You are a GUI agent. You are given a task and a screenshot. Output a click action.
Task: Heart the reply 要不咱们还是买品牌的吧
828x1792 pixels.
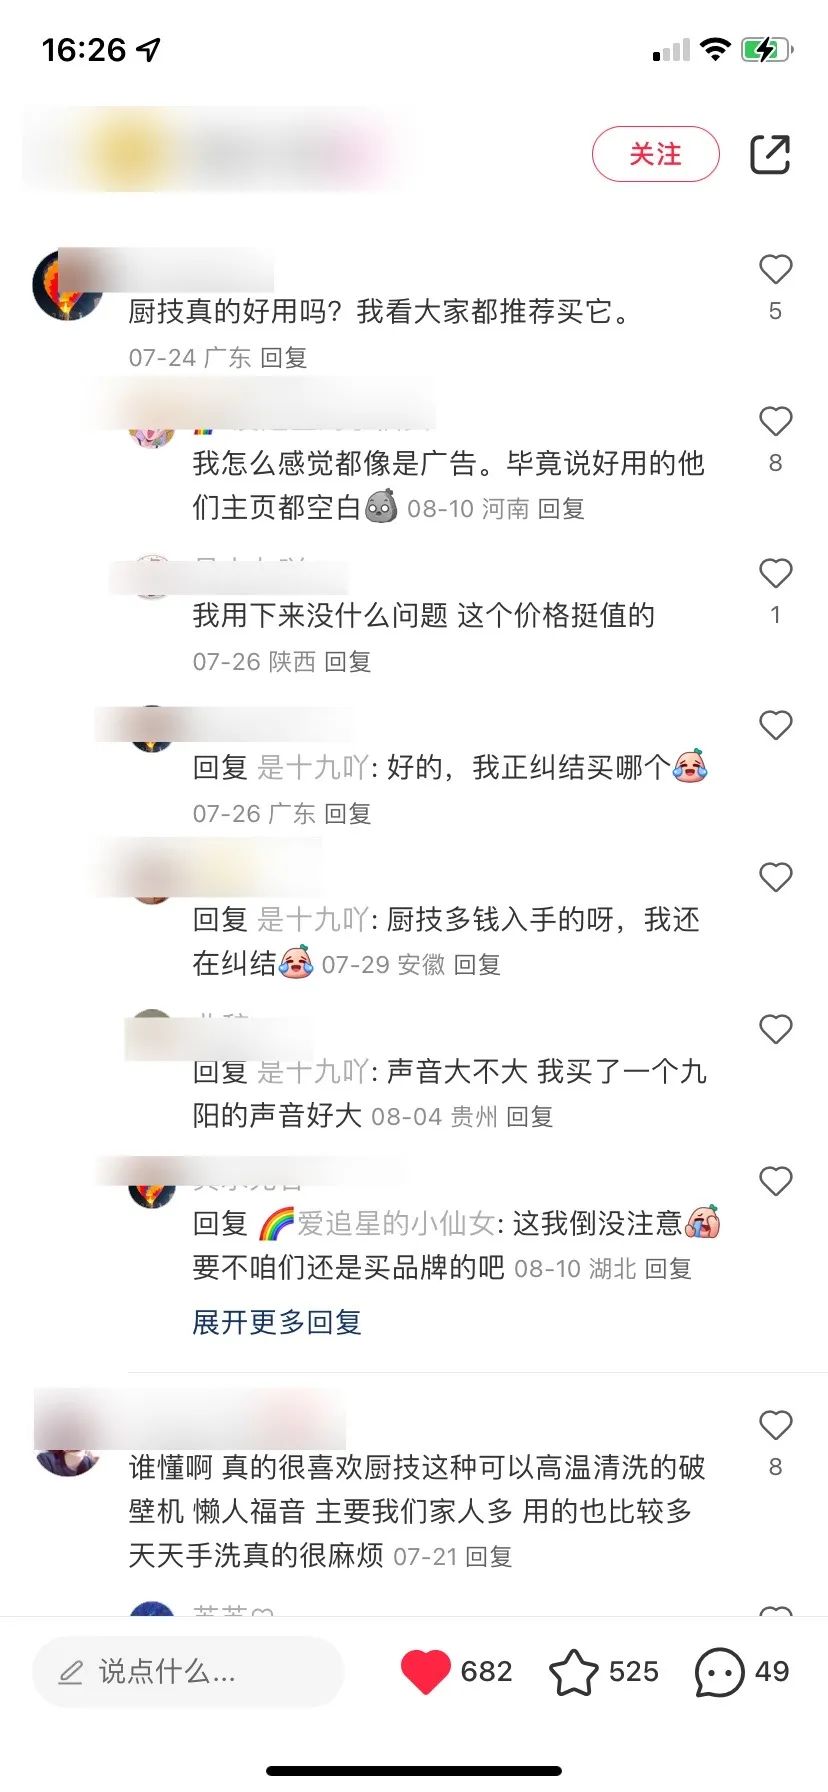click(x=775, y=1181)
